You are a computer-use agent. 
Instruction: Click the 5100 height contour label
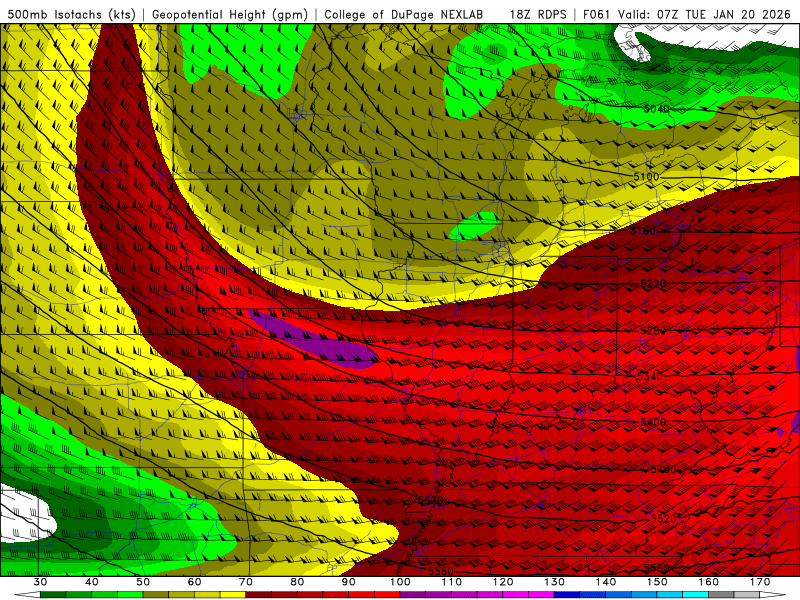click(x=646, y=177)
